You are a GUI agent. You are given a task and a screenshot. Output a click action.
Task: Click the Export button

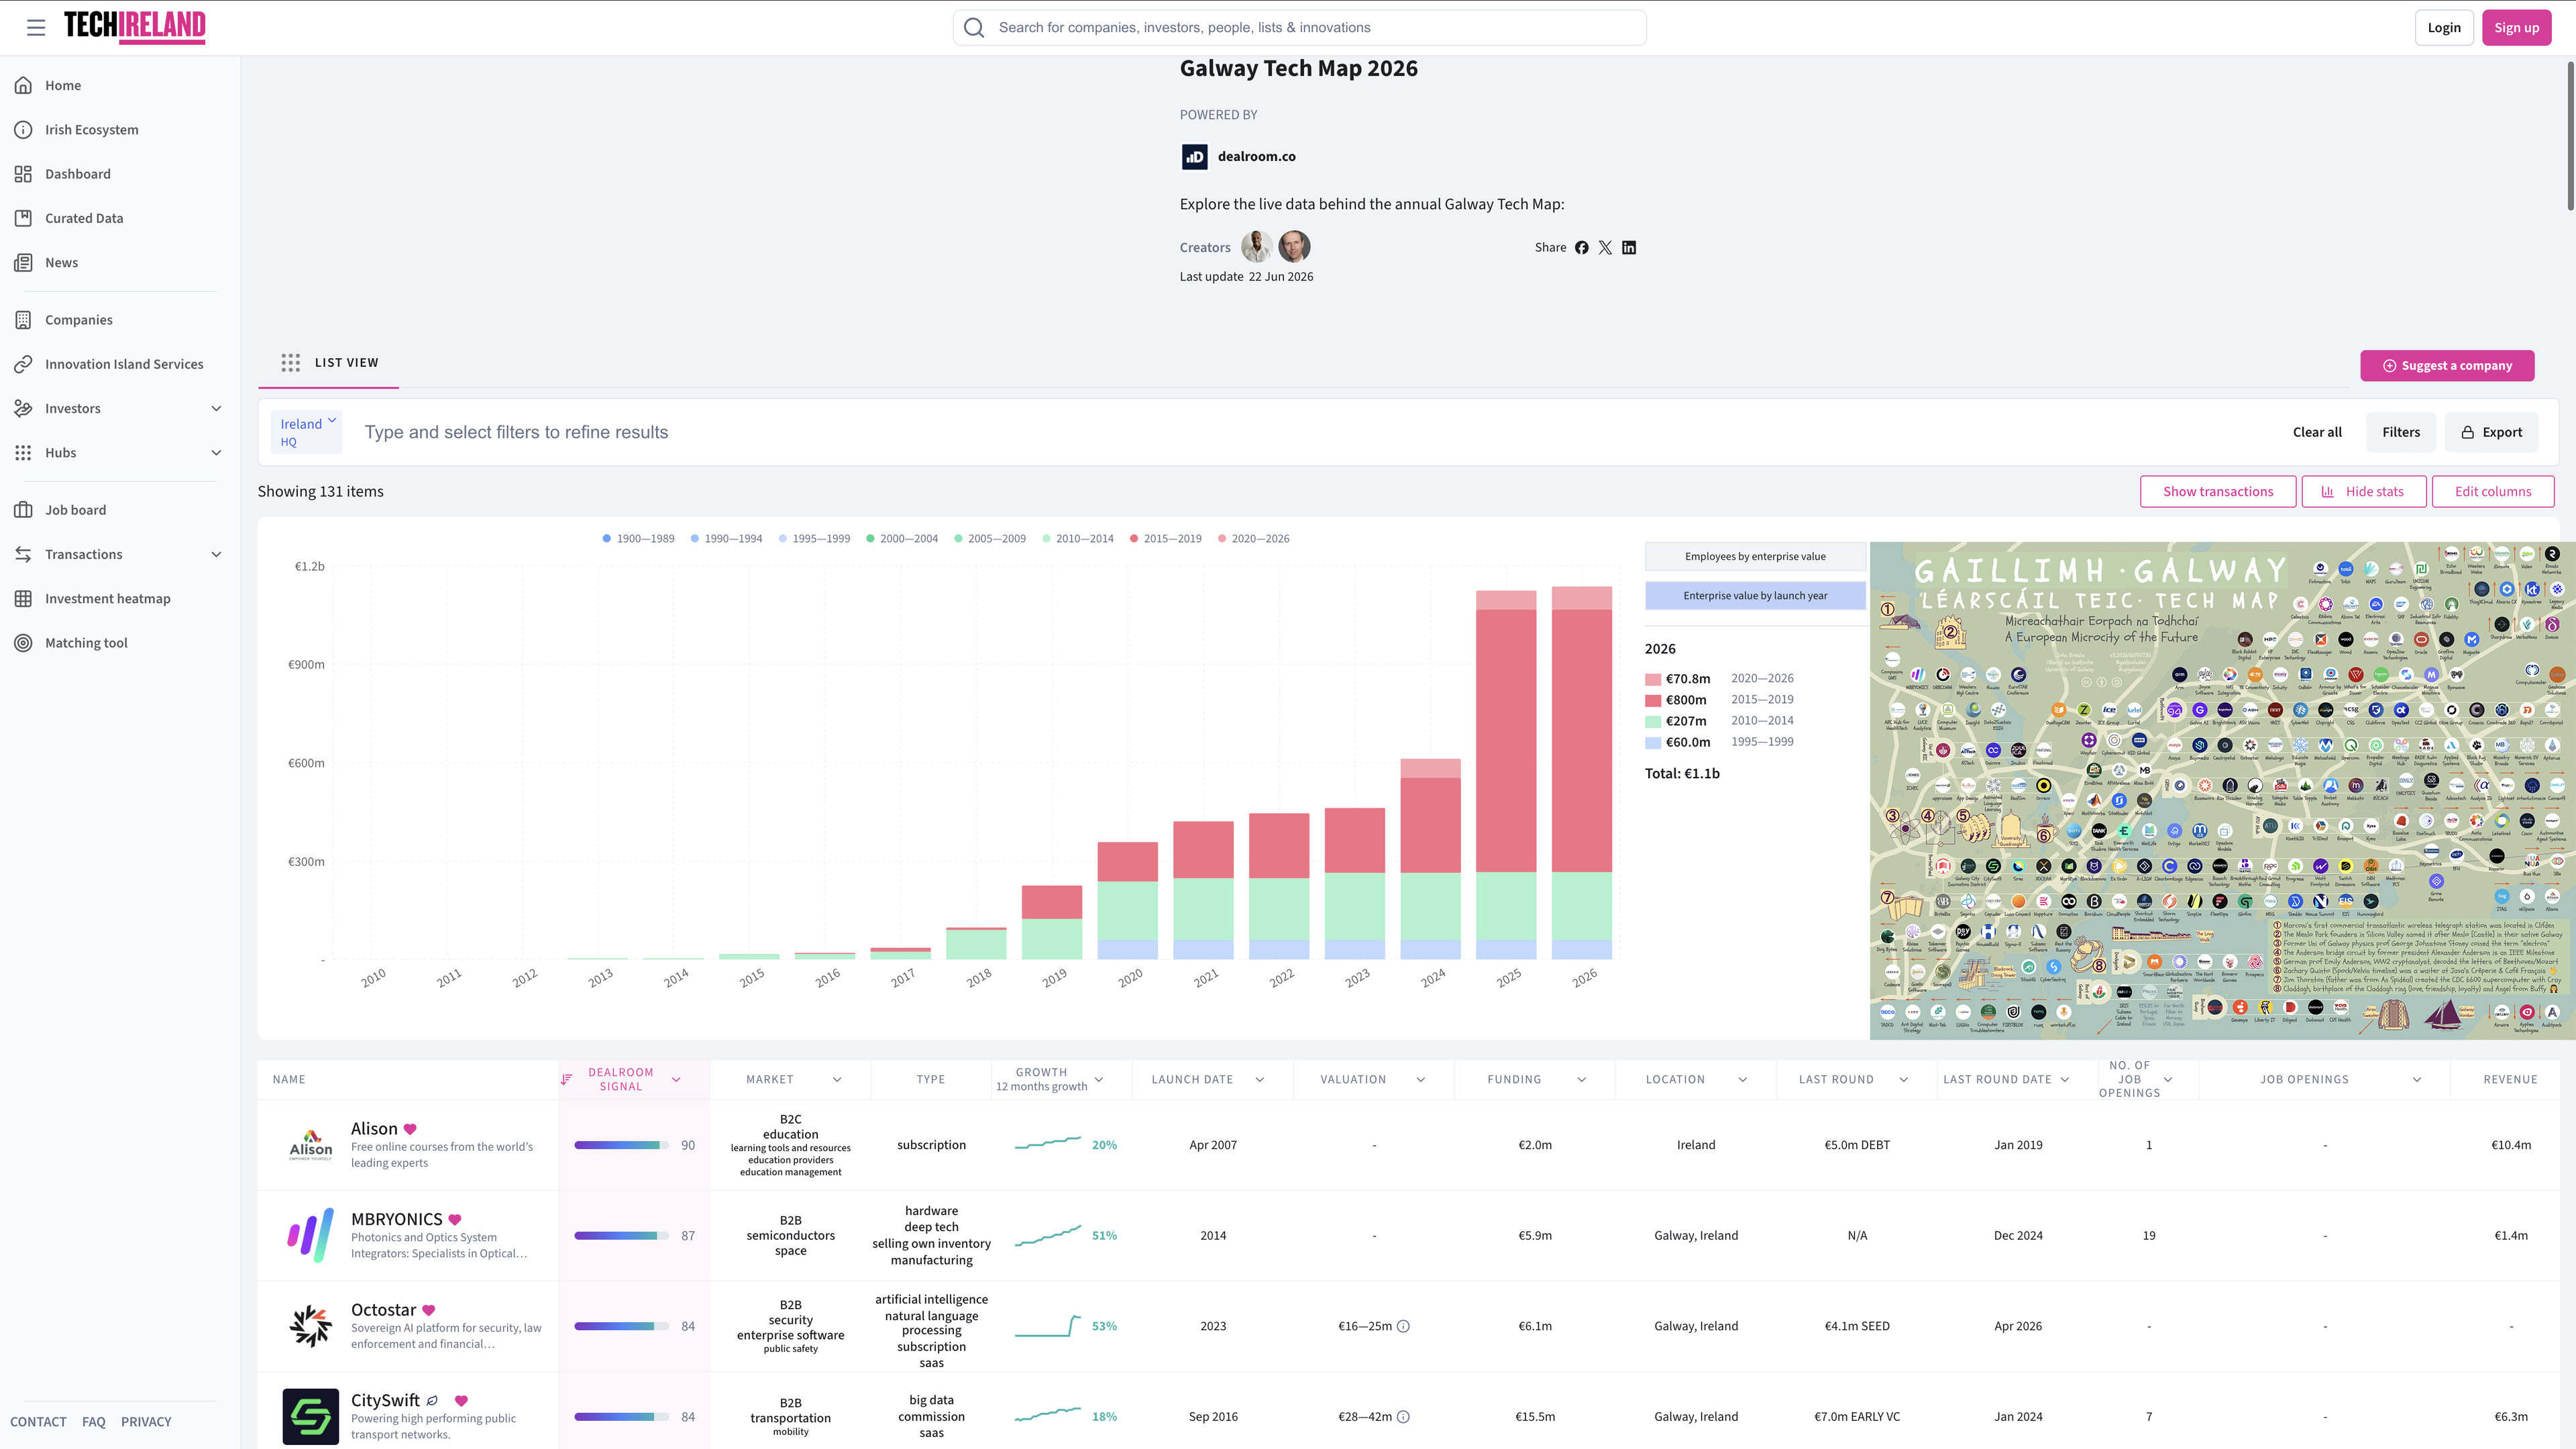pyautogui.click(x=2491, y=432)
